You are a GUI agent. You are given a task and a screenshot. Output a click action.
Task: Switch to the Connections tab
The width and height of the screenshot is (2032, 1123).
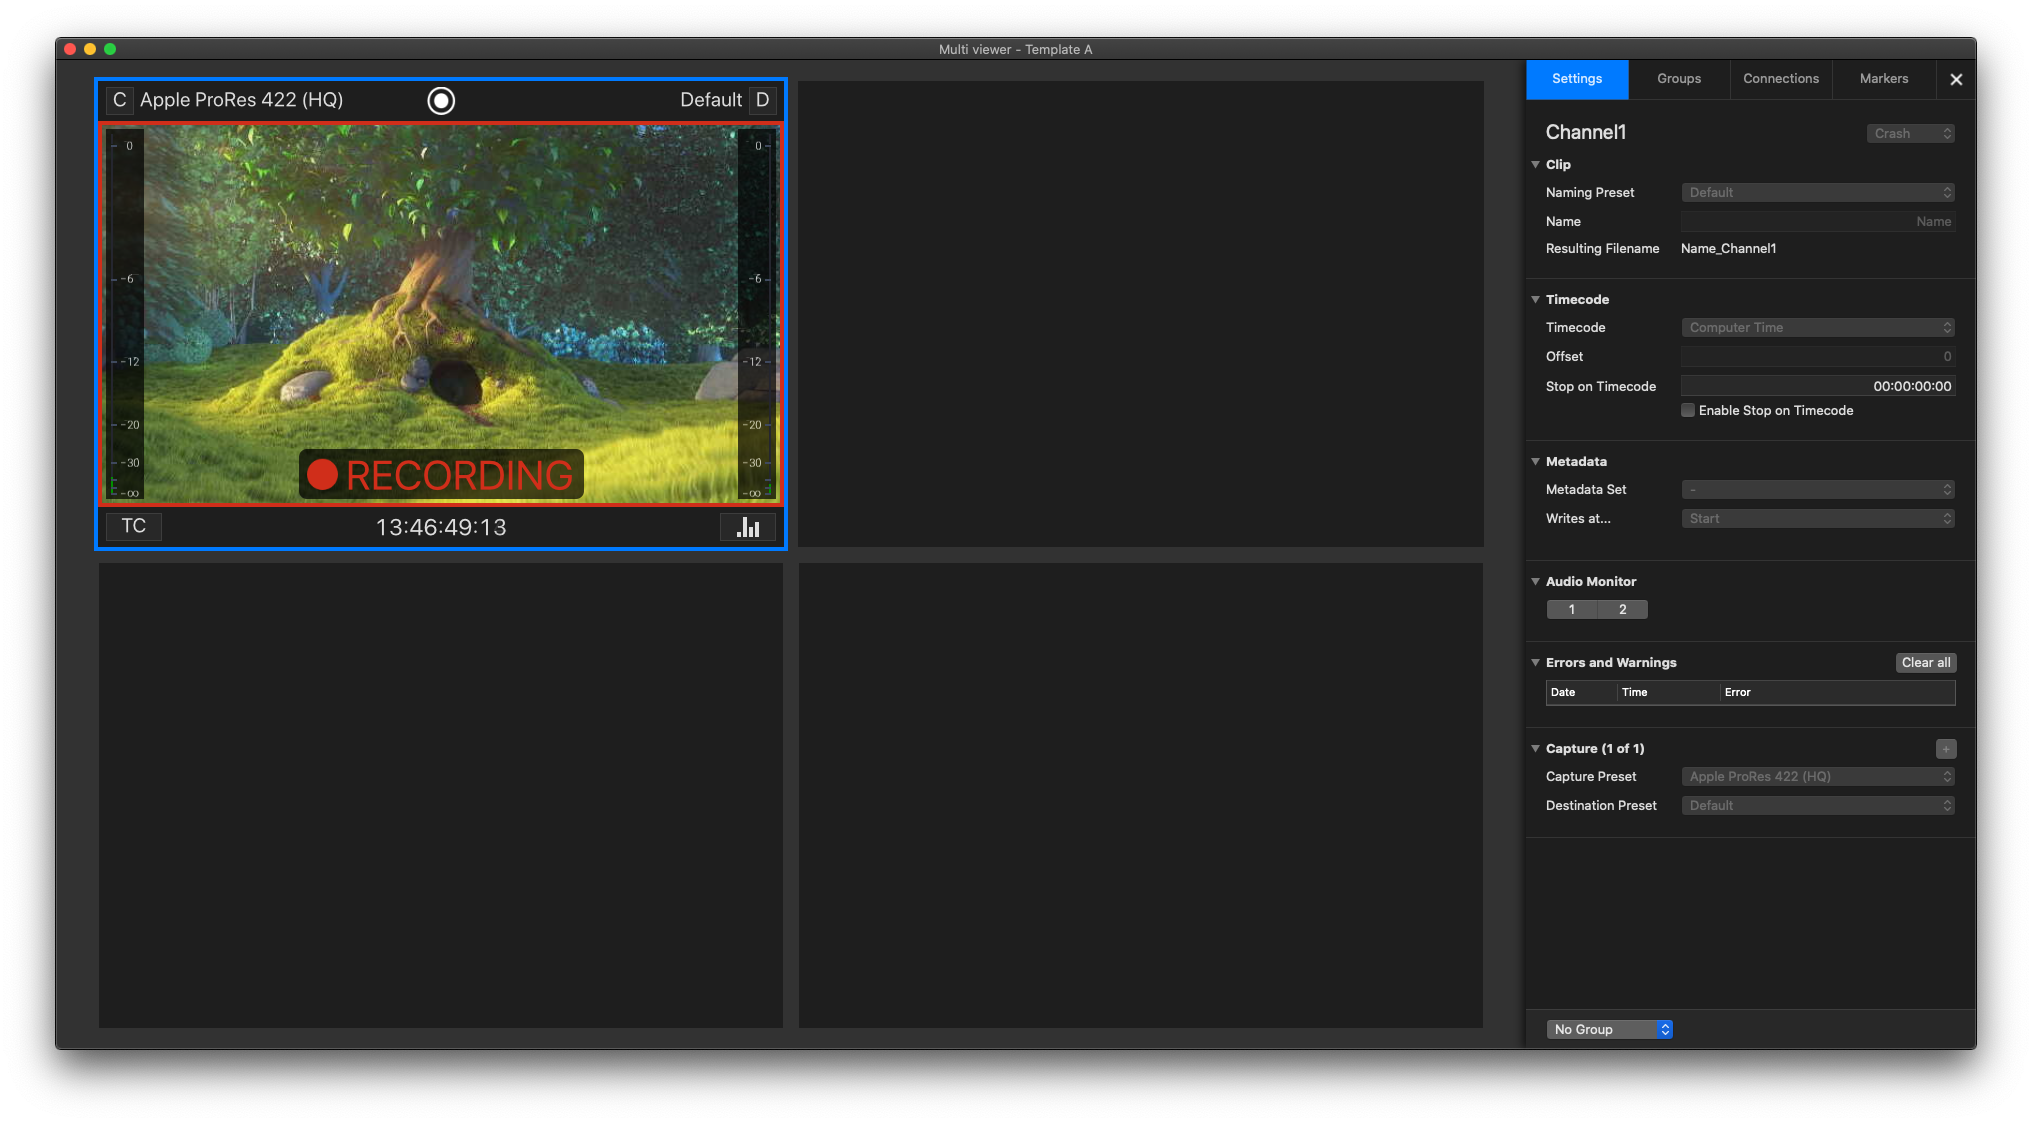pyautogui.click(x=1781, y=79)
